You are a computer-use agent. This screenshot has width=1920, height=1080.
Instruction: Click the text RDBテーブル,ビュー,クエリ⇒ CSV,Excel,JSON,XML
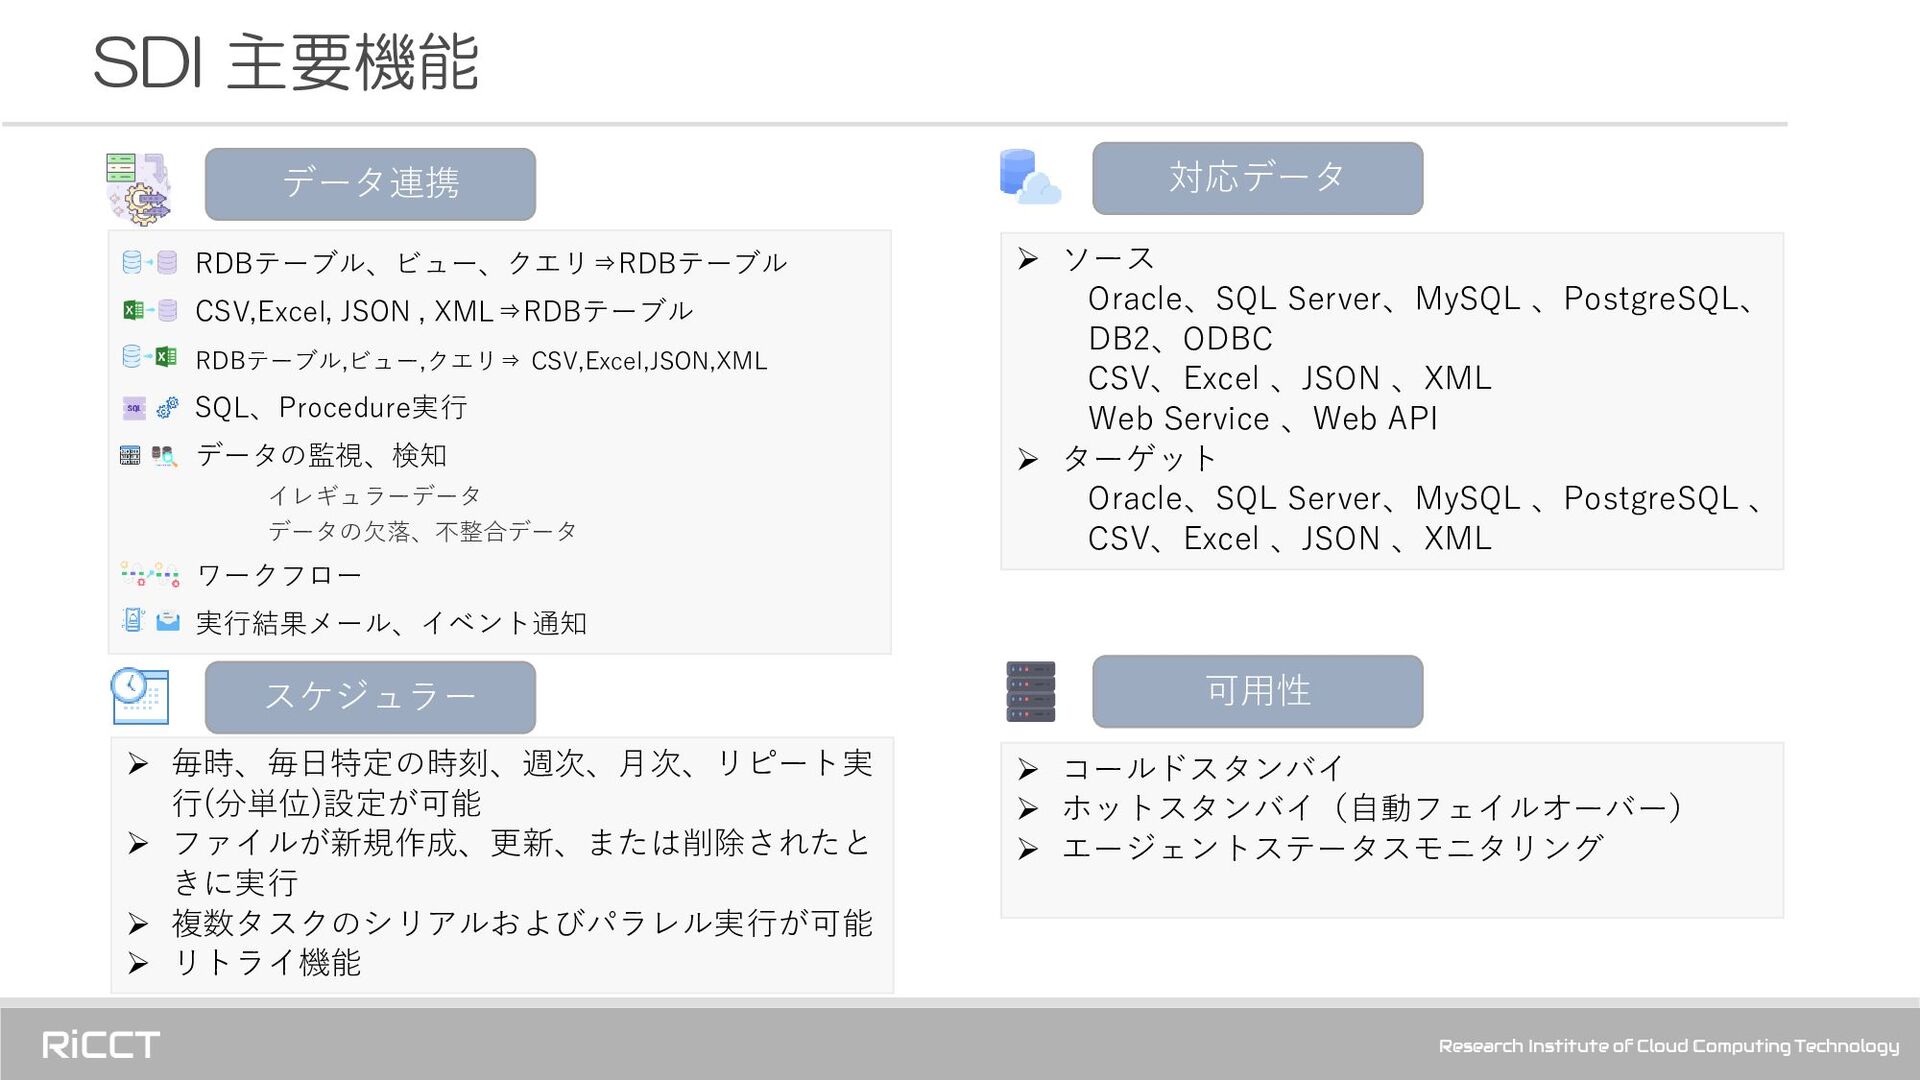[x=481, y=360]
